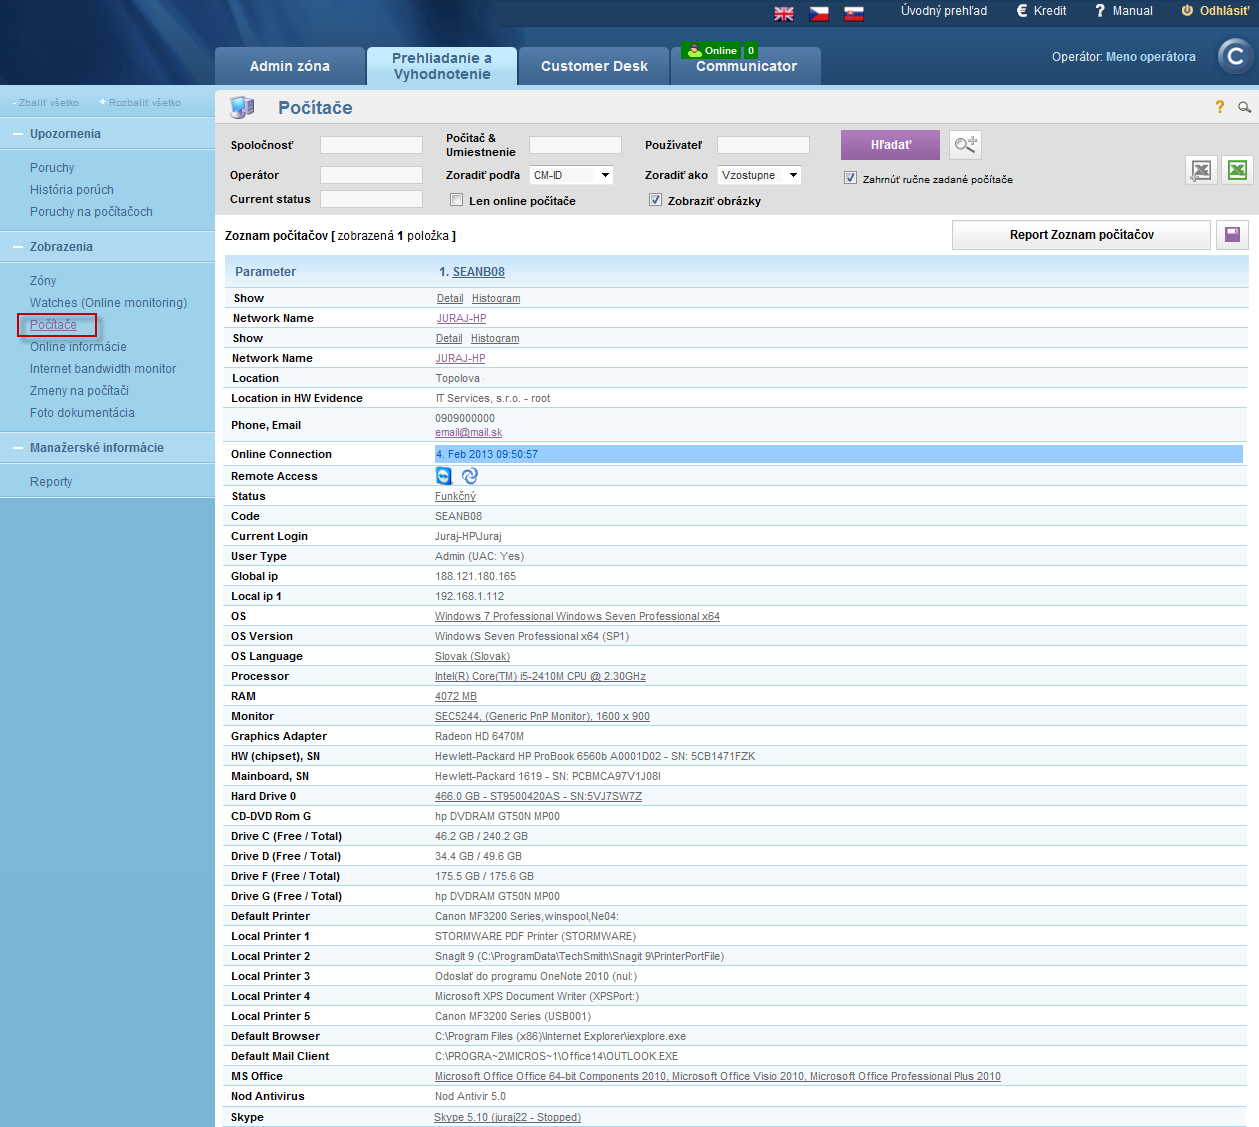
Task: Focus the Používateľ input field
Action: 763,145
